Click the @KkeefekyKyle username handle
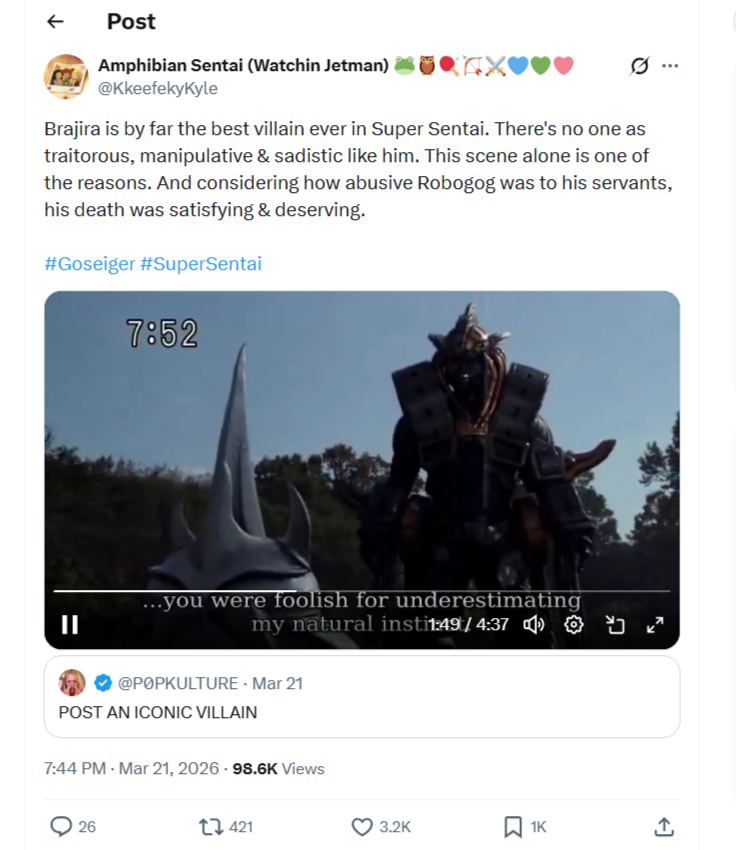Image resolution: width=736 pixels, height=850 pixels. pos(157,88)
